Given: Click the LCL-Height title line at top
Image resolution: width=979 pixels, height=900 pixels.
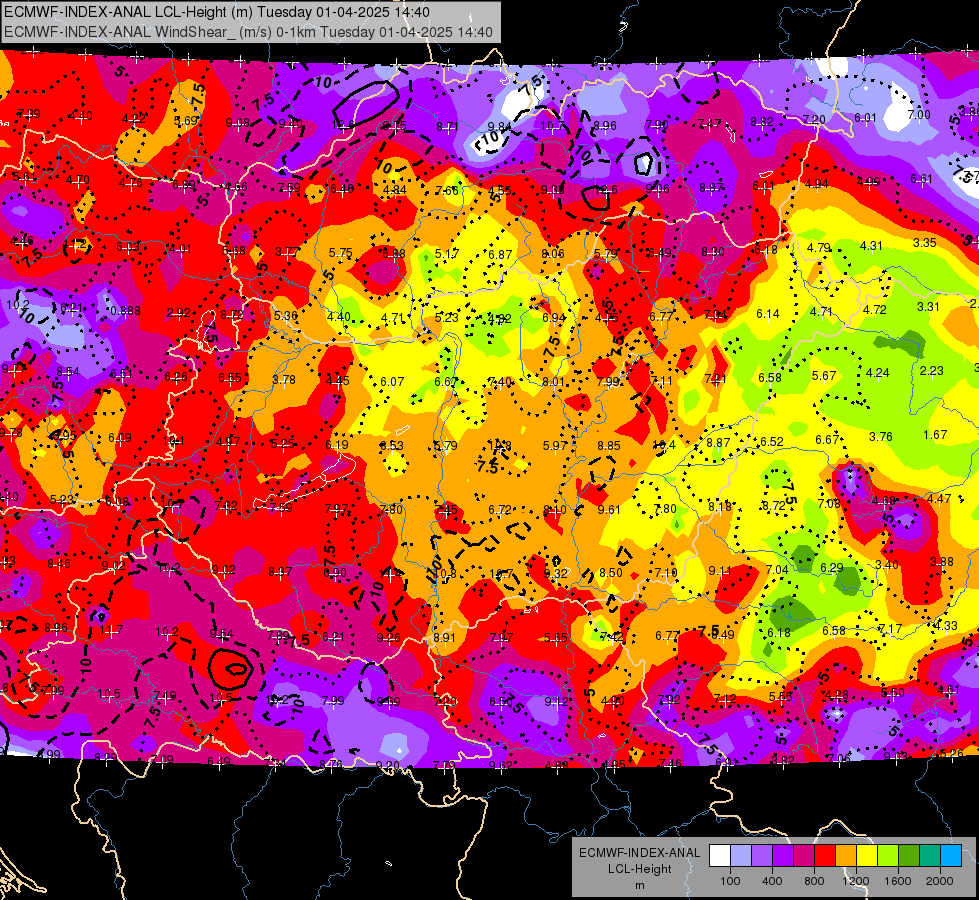Looking at the screenshot, I should [217, 12].
